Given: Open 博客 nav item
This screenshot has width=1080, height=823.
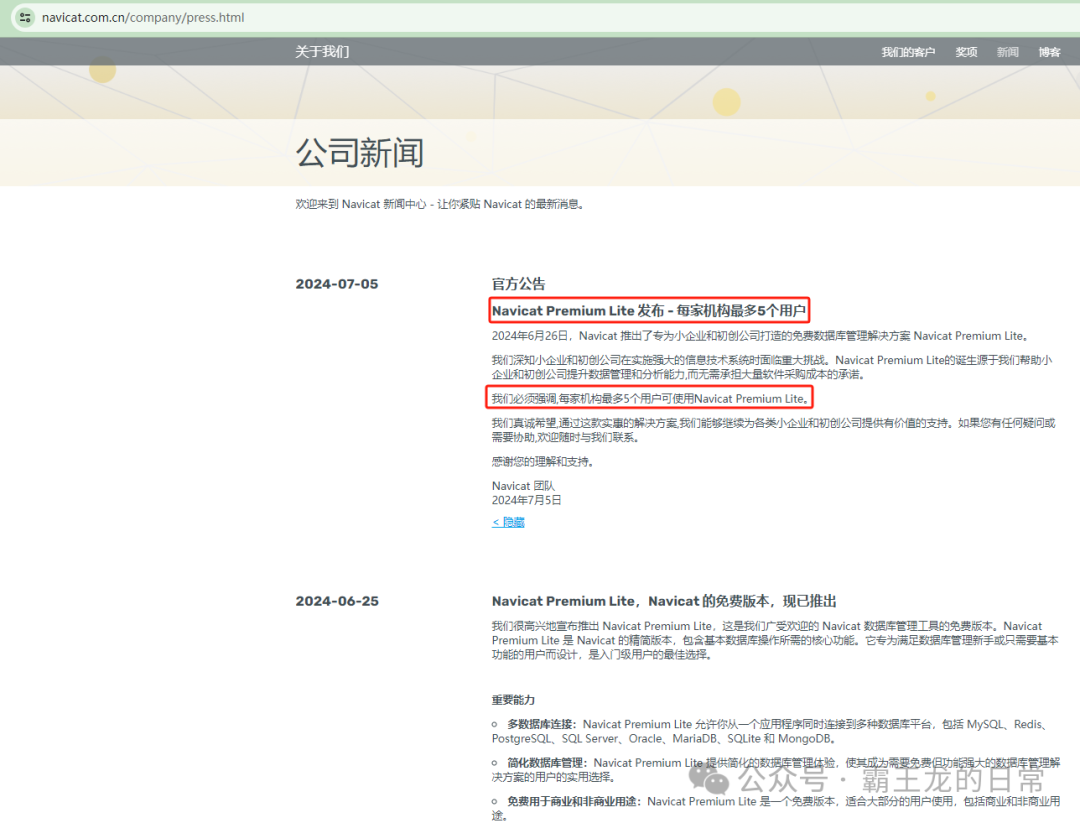Looking at the screenshot, I should point(1049,52).
